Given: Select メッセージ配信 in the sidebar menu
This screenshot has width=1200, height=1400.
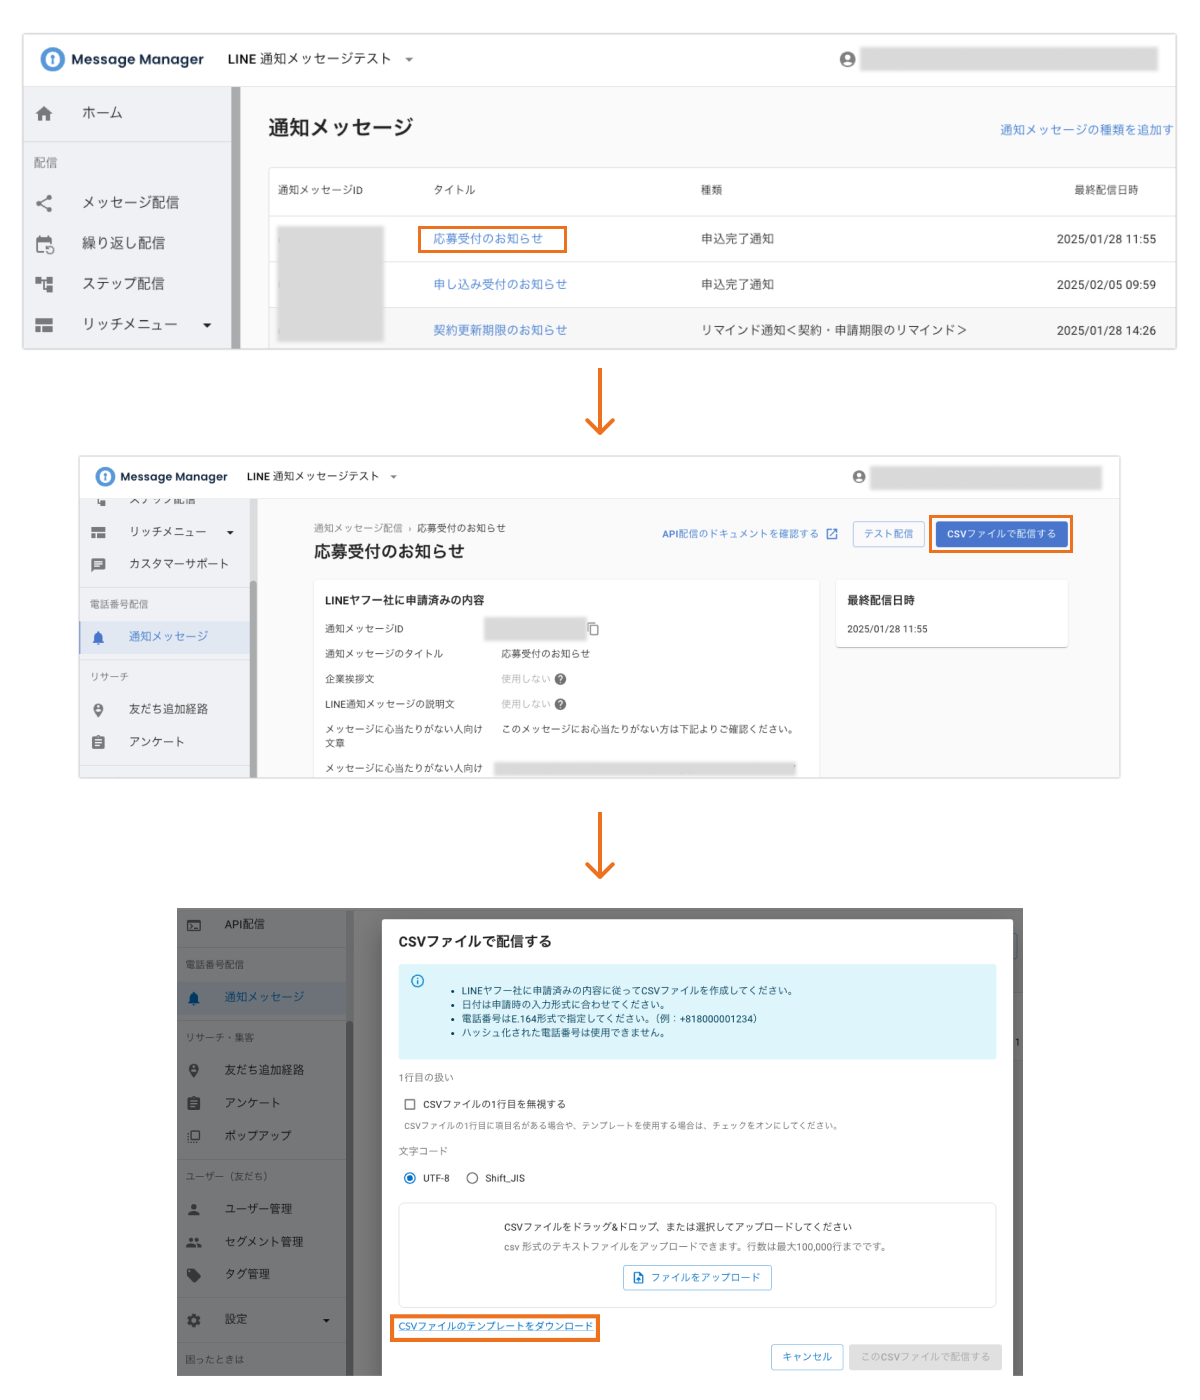Looking at the screenshot, I should [132, 202].
